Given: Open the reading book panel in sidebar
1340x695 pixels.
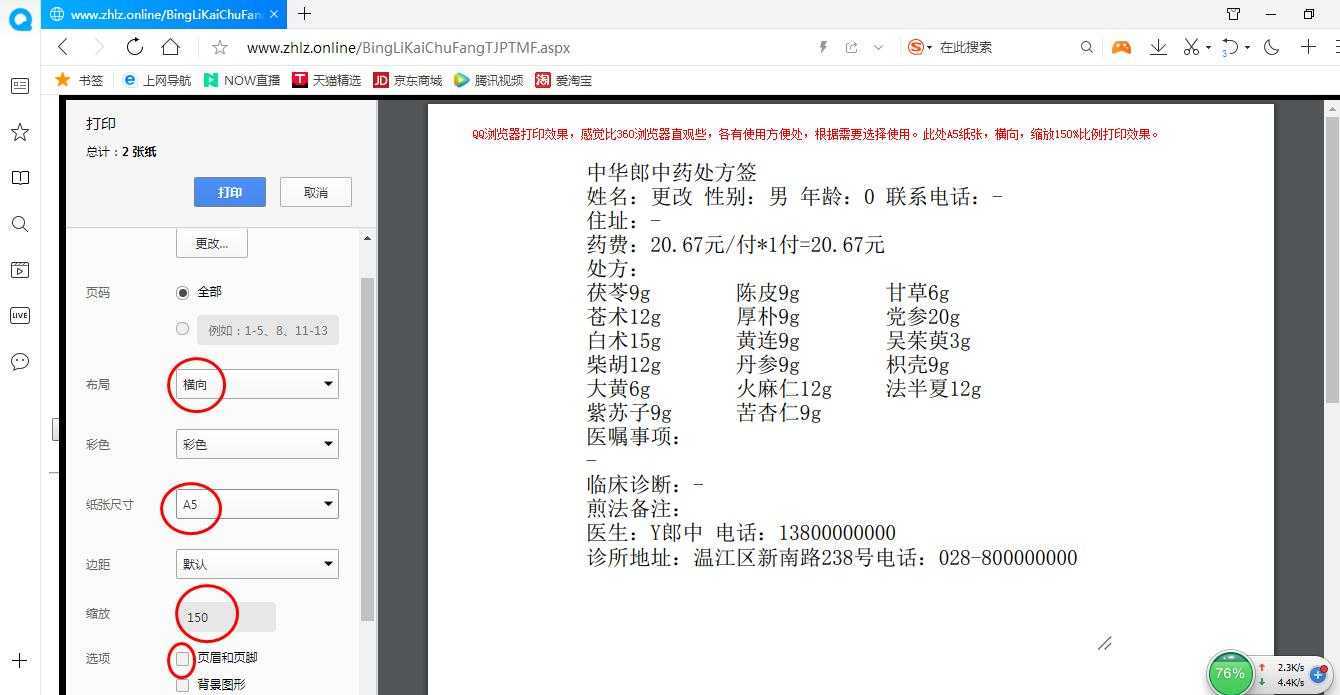Looking at the screenshot, I should click(x=20, y=177).
